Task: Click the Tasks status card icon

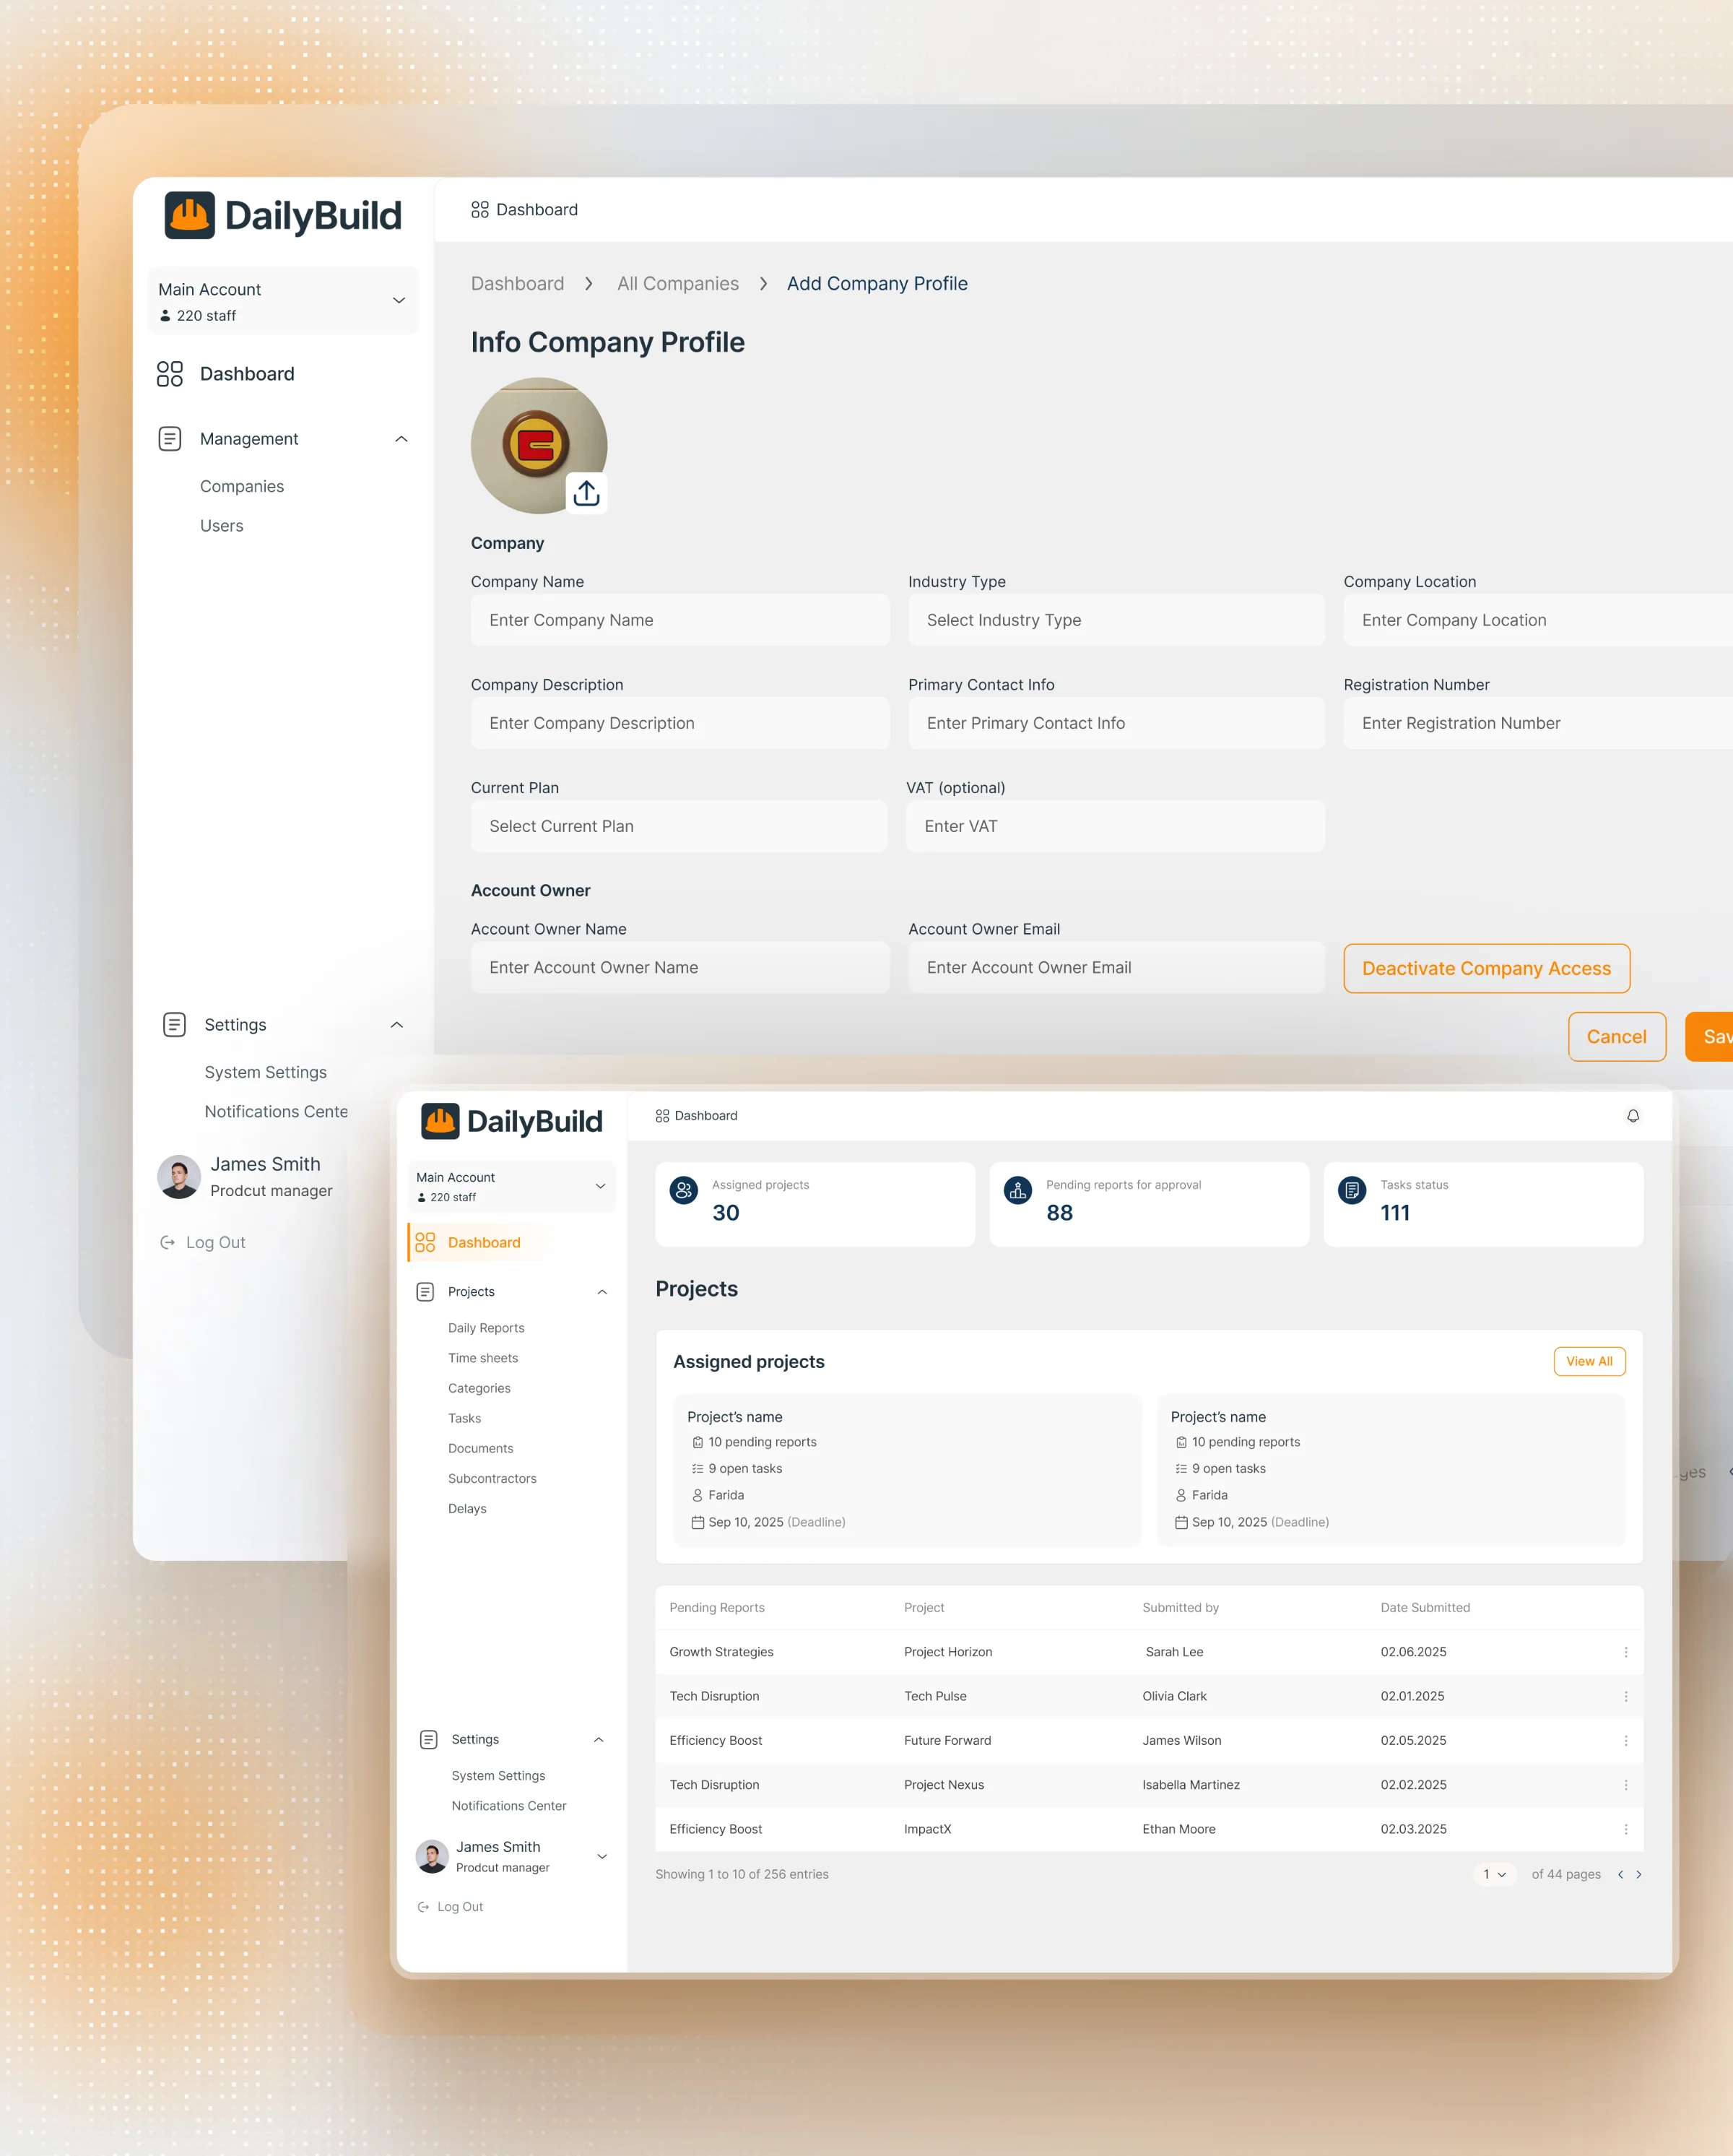Action: (1352, 1190)
